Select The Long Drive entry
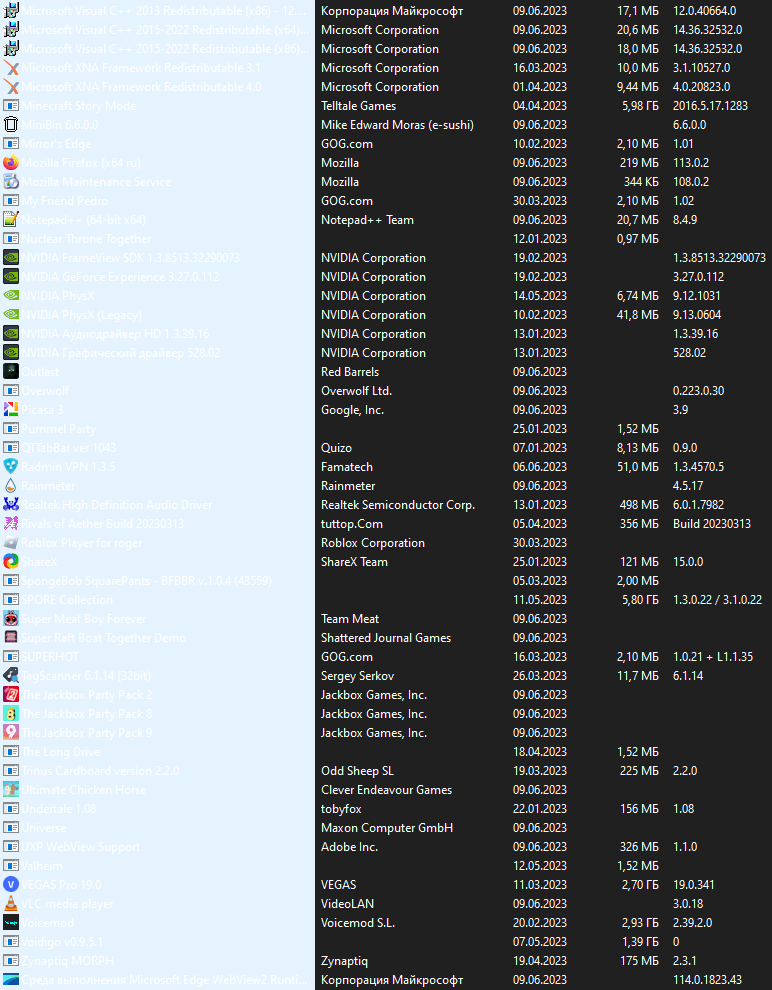The width and height of the screenshot is (772, 990). [x=61, y=752]
